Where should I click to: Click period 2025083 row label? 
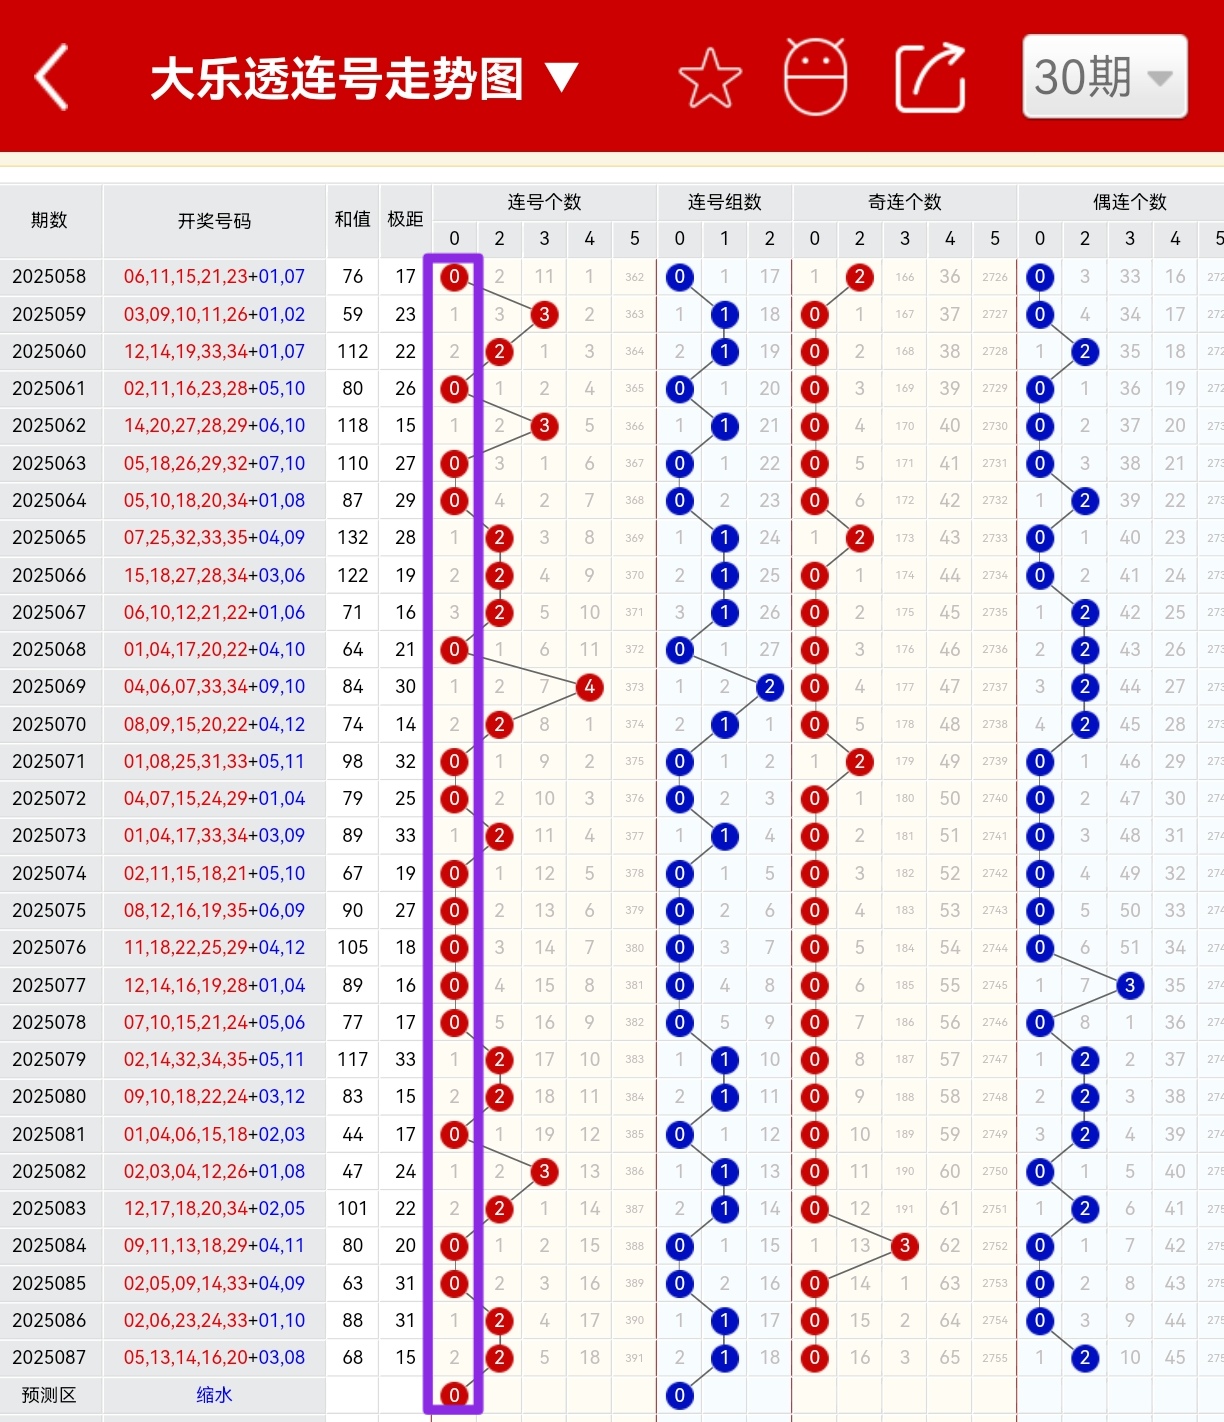(49, 1208)
